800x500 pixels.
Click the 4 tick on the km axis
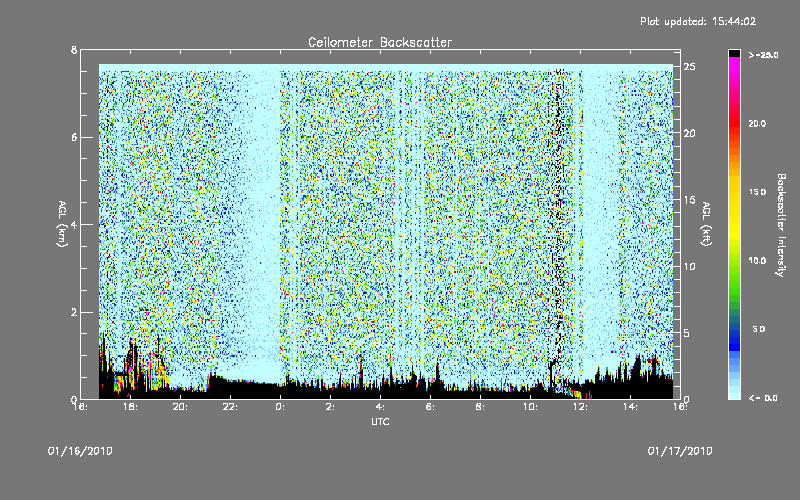click(x=74, y=224)
